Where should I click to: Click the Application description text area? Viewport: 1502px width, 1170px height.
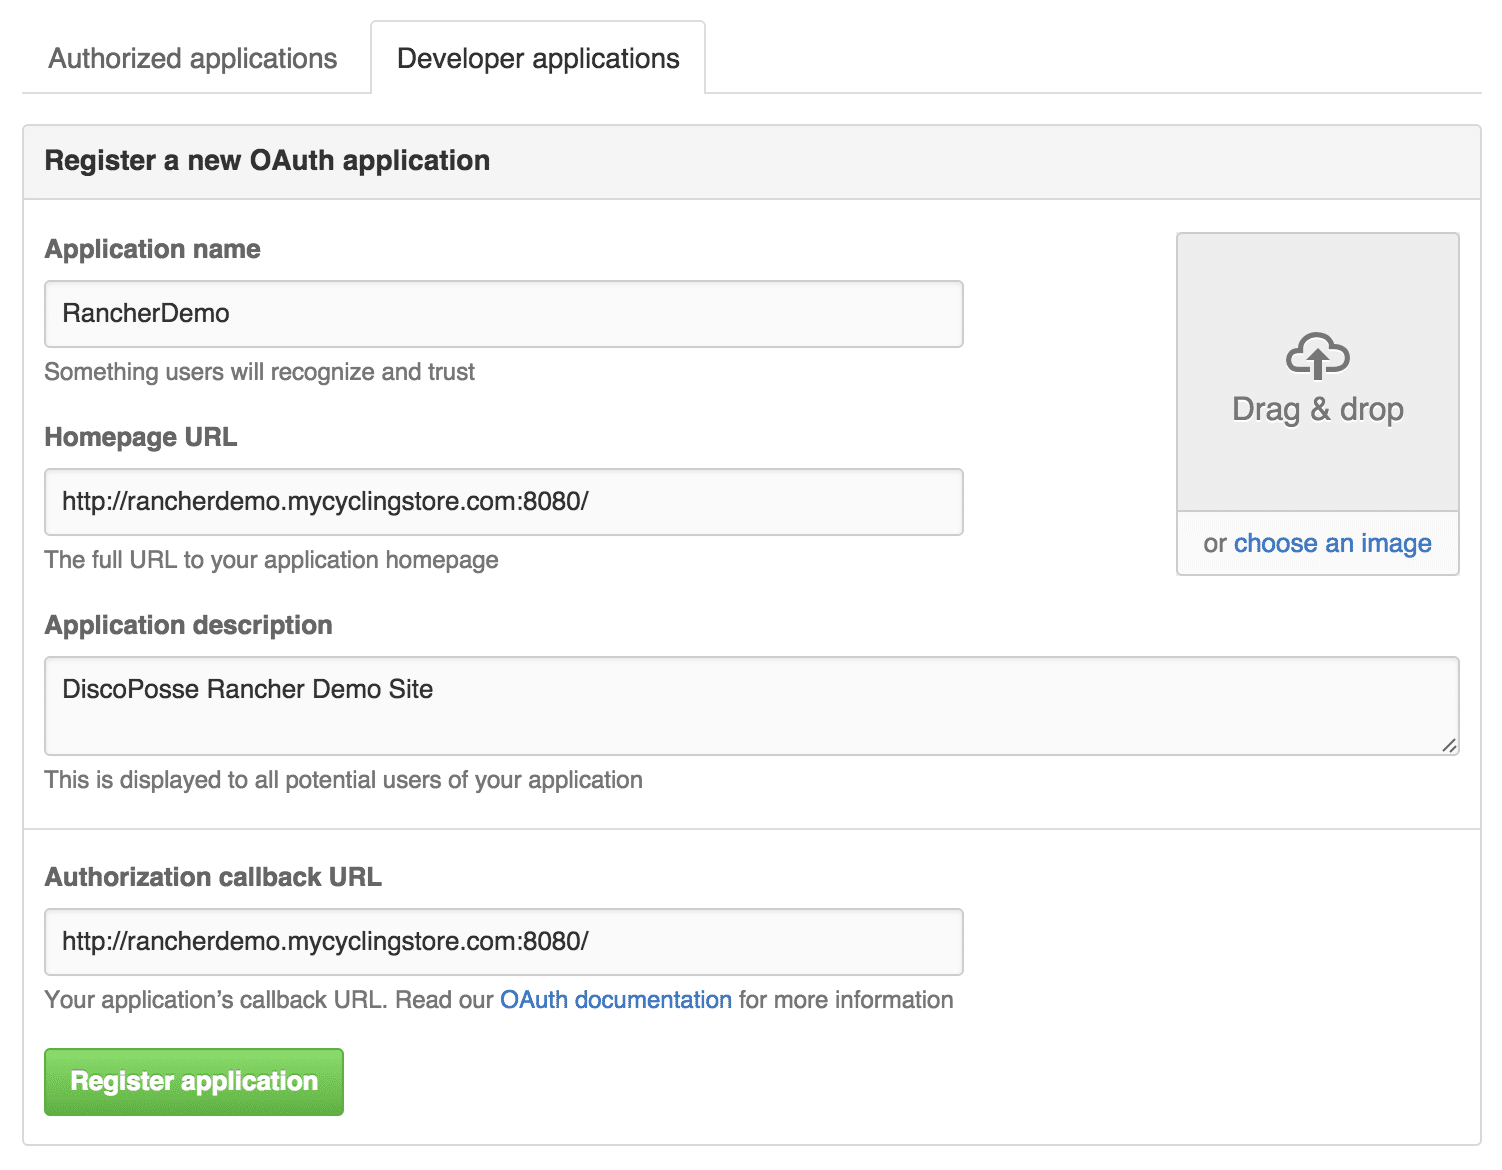click(x=750, y=706)
